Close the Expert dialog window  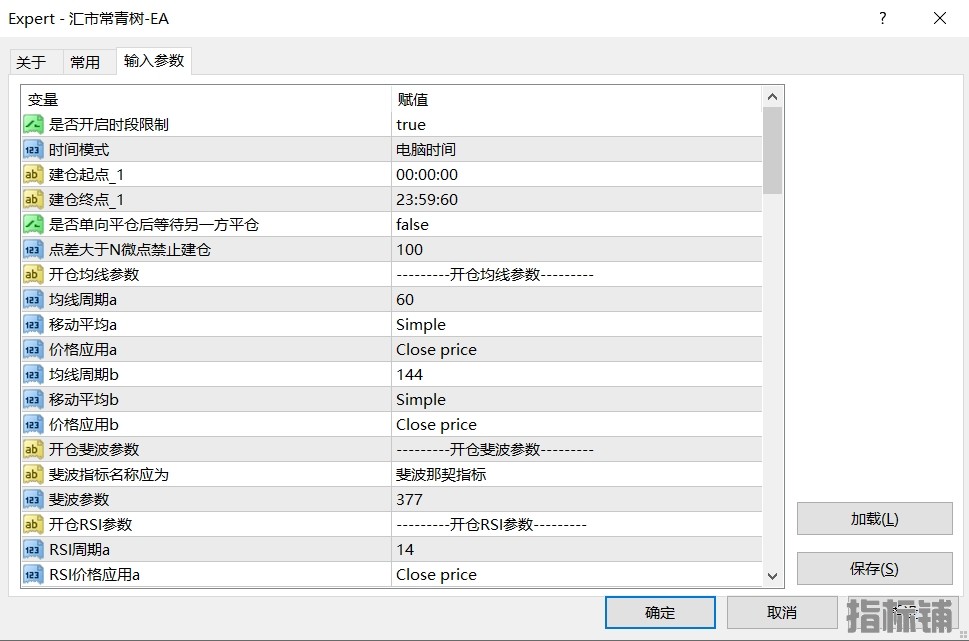pos(940,18)
